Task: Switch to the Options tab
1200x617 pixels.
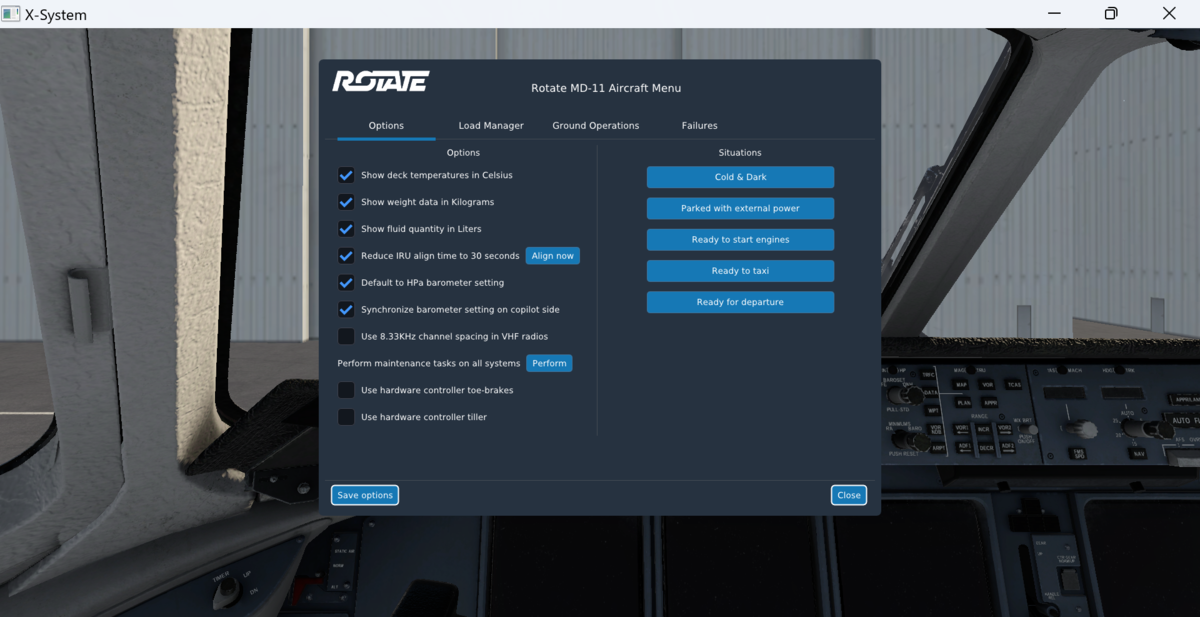Action: click(386, 126)
